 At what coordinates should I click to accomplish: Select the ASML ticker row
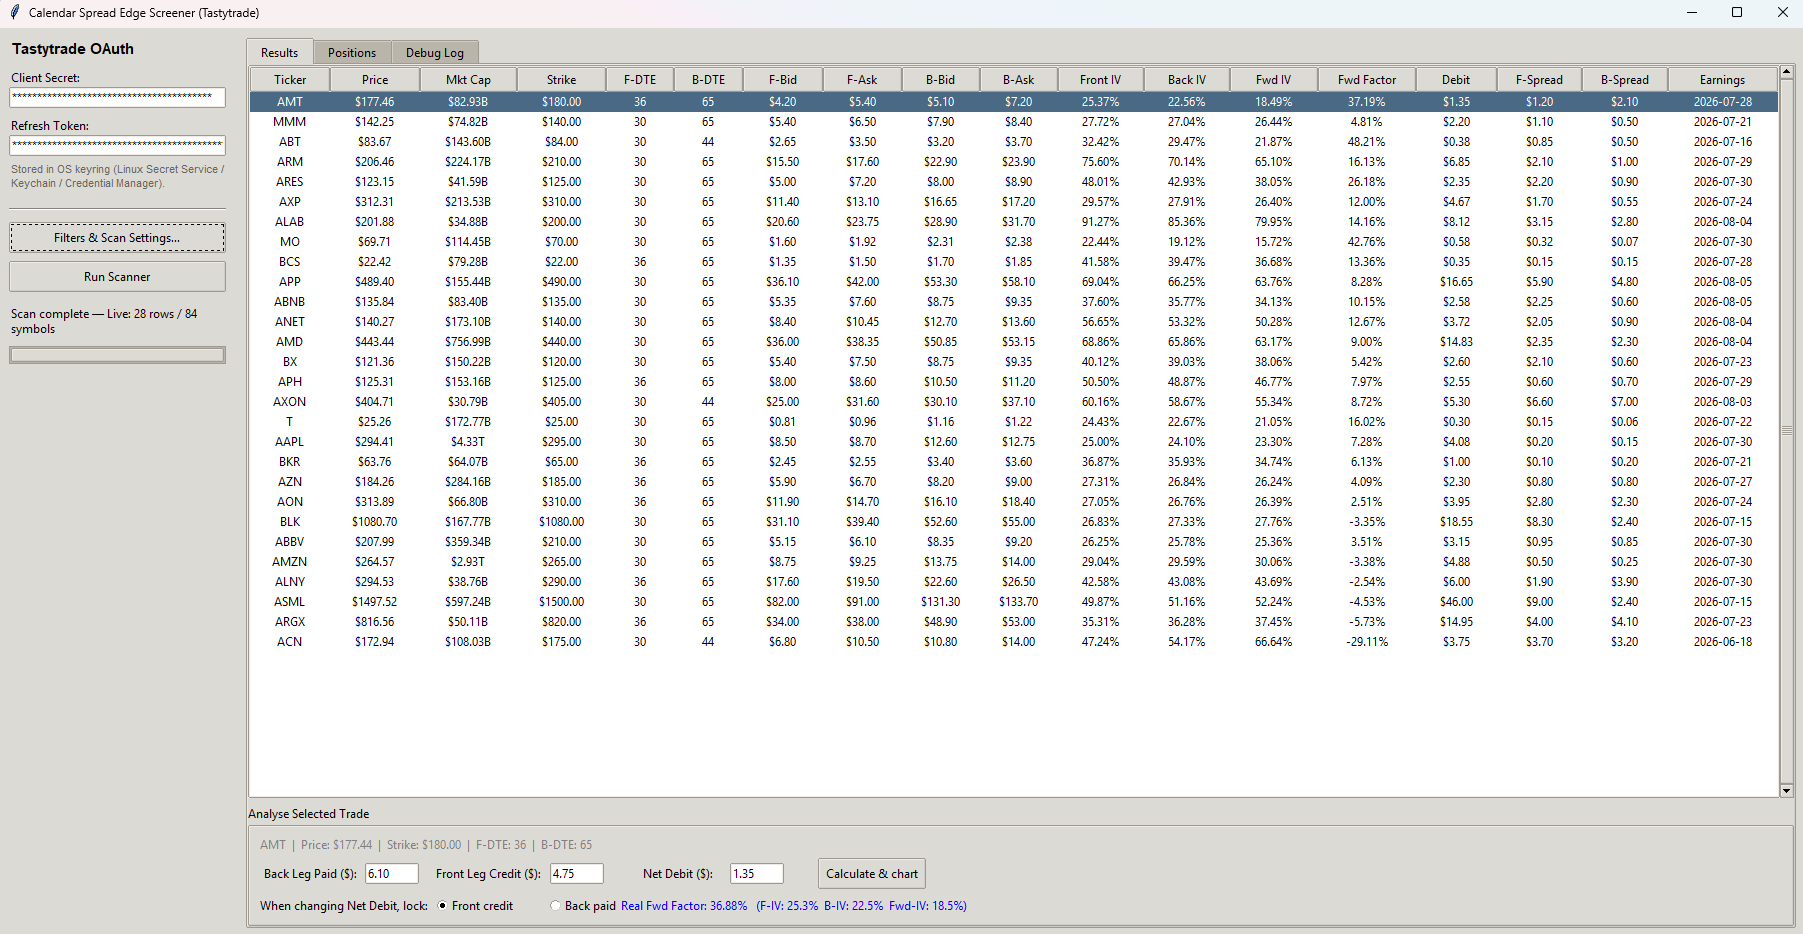click(1014, 602)
